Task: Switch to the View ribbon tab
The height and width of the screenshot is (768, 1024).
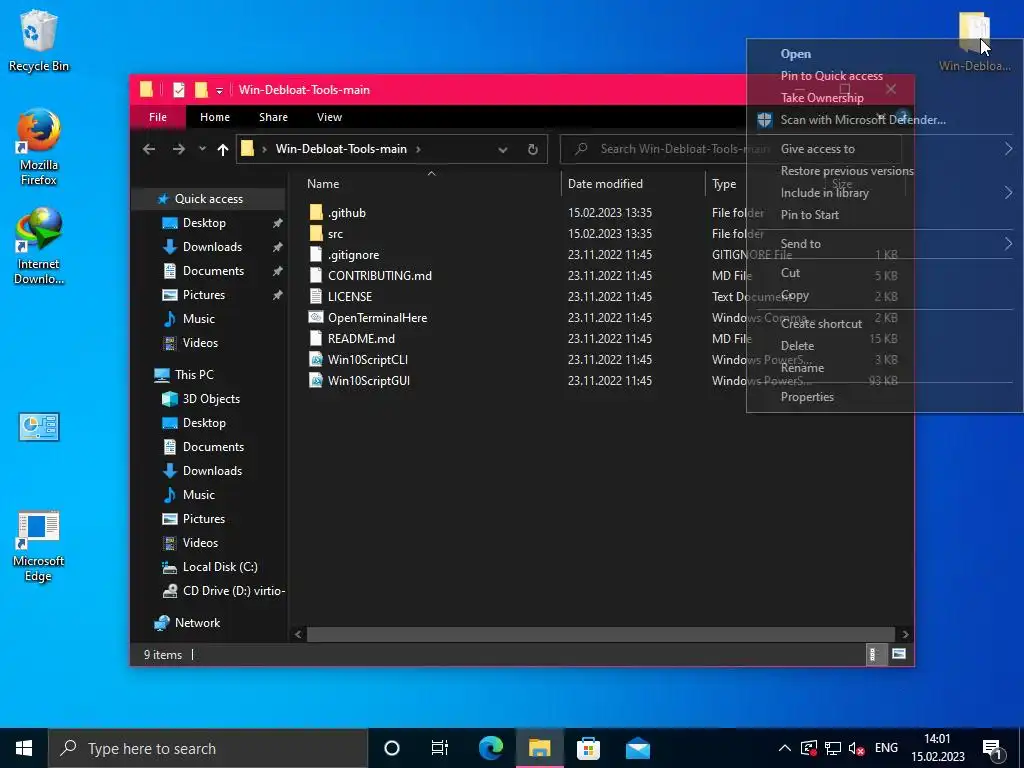Action: tap(329, 117)
